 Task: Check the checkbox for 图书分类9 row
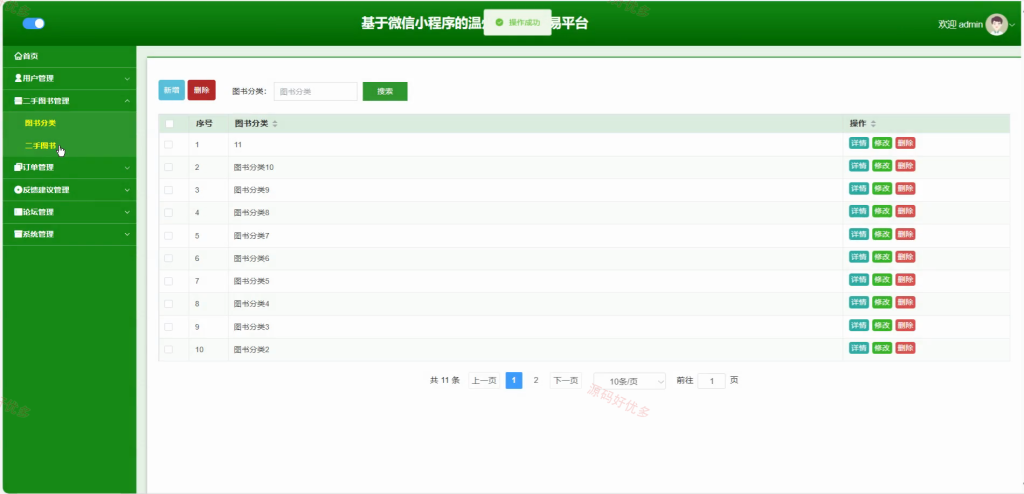tap(168, 190)
